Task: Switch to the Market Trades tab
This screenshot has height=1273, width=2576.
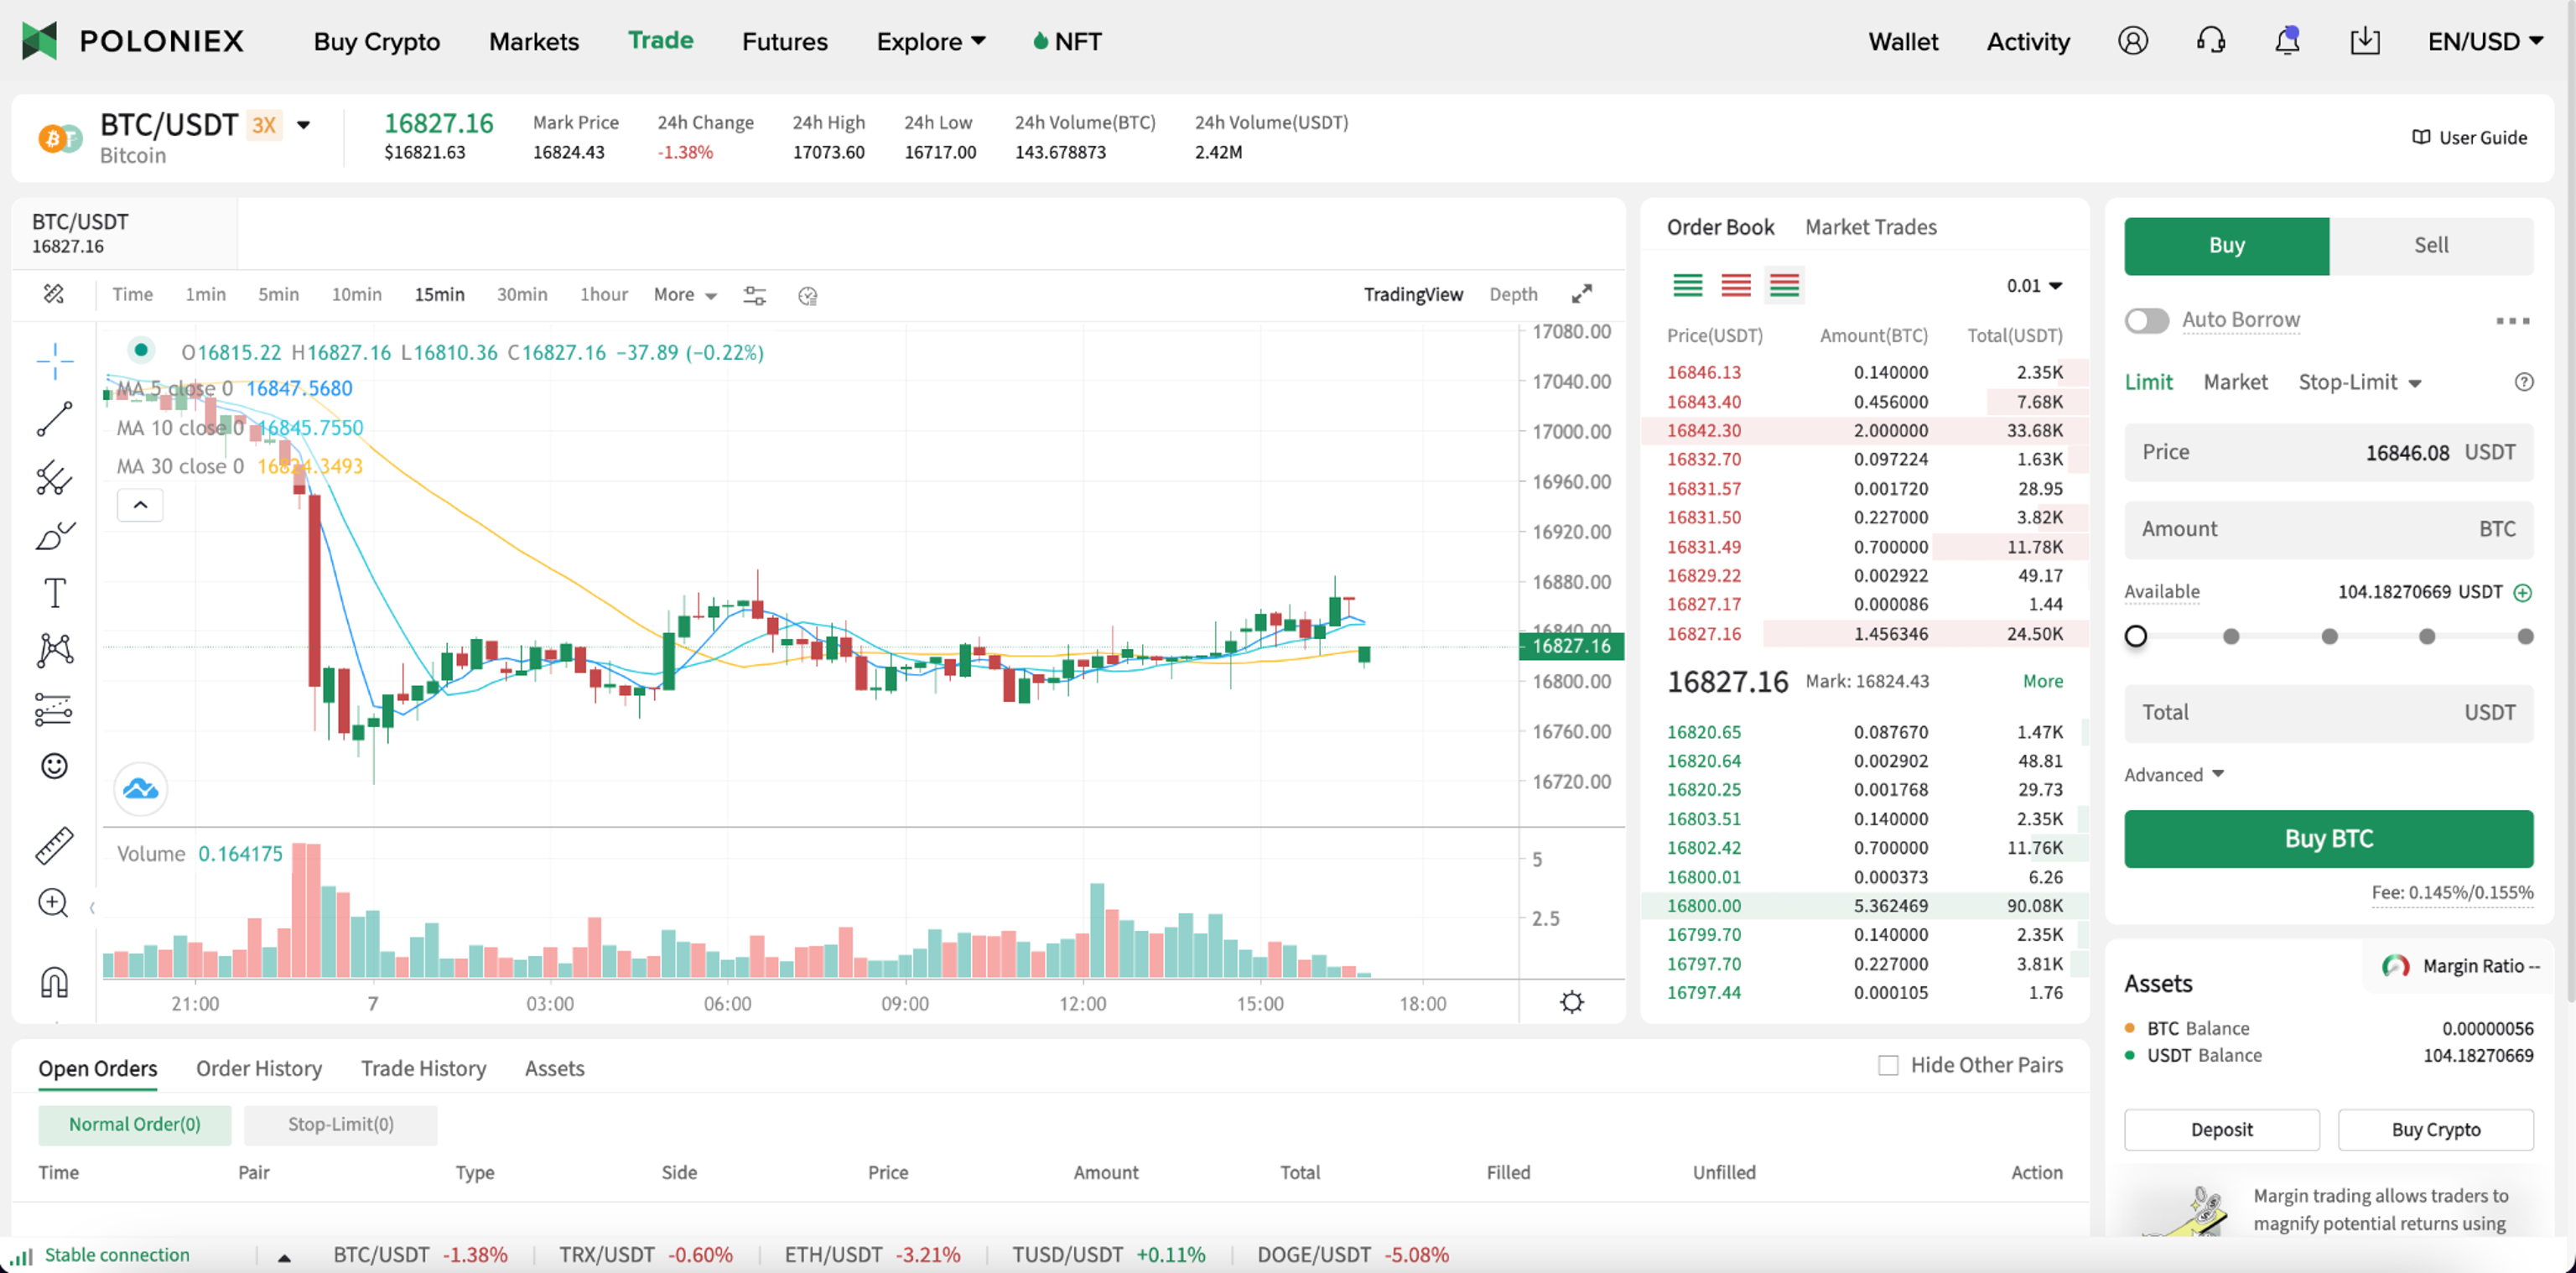Action: pos(1870,227)
